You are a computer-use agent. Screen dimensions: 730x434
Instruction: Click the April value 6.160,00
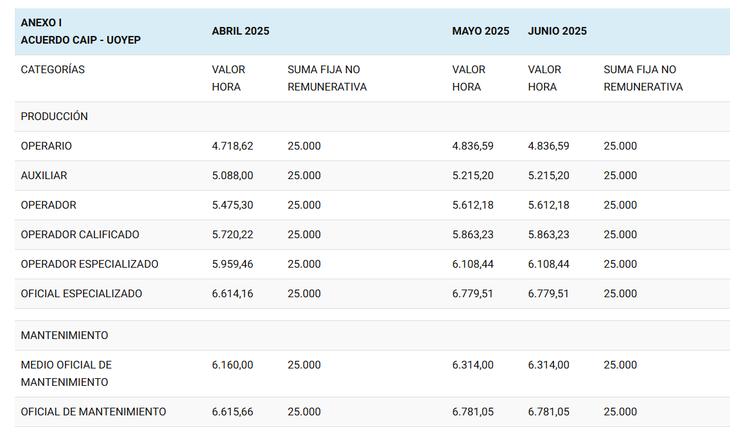point(232,365)
